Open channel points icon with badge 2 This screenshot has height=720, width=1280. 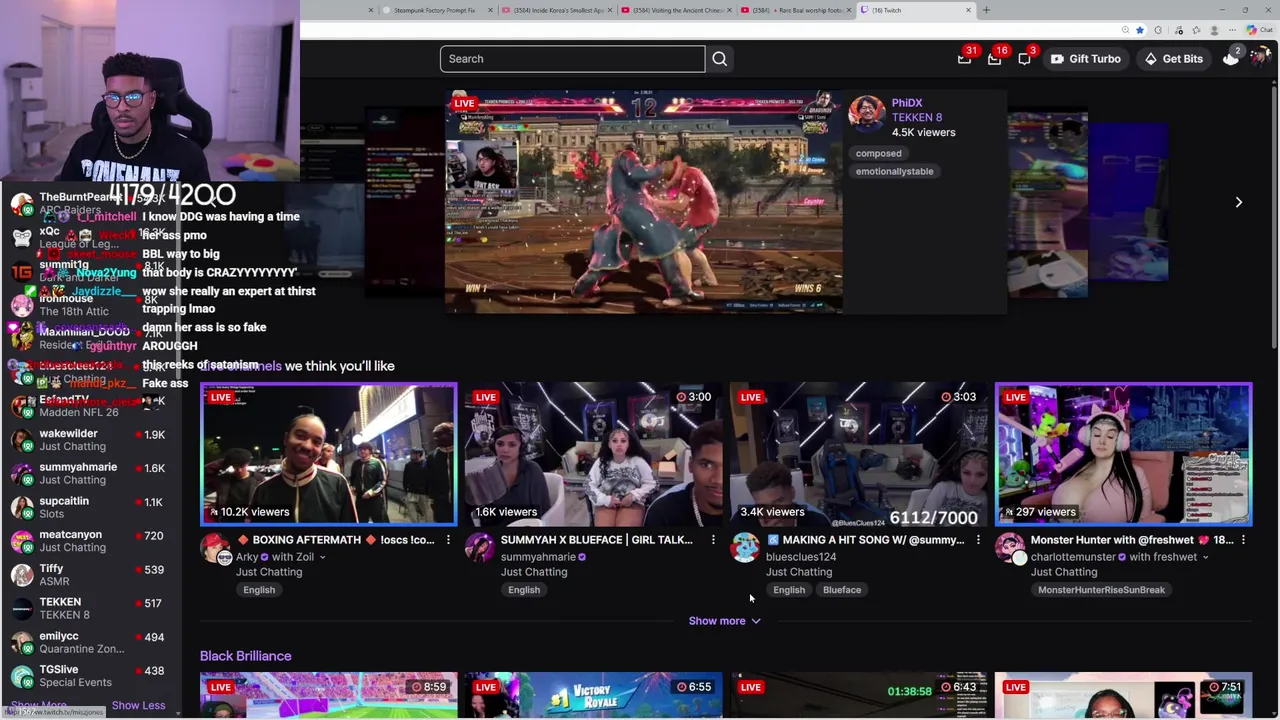(x=1231, y=58)
